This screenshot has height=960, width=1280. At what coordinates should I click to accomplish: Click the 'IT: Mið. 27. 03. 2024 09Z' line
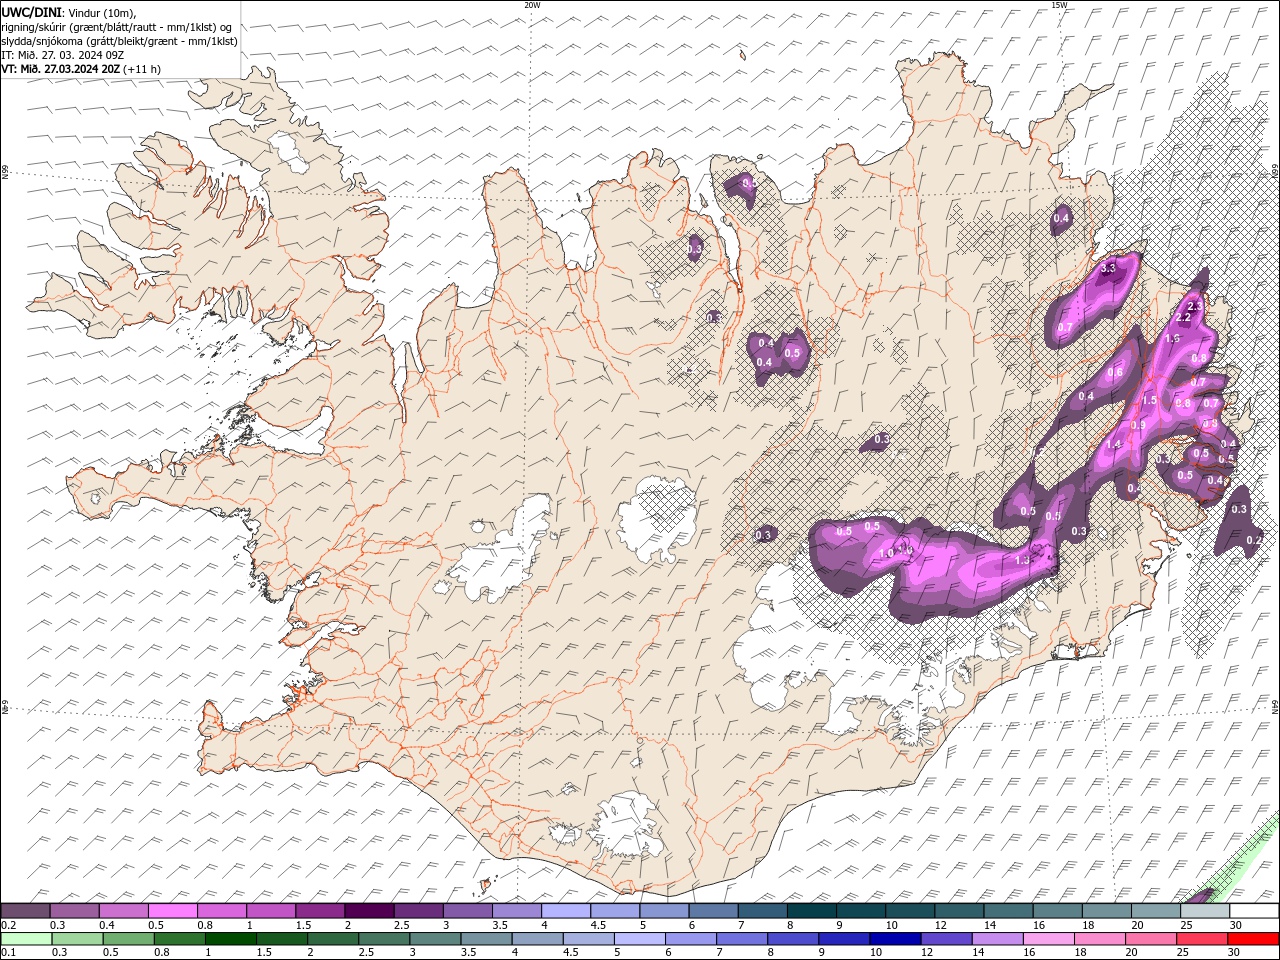[x=63, y=55]
